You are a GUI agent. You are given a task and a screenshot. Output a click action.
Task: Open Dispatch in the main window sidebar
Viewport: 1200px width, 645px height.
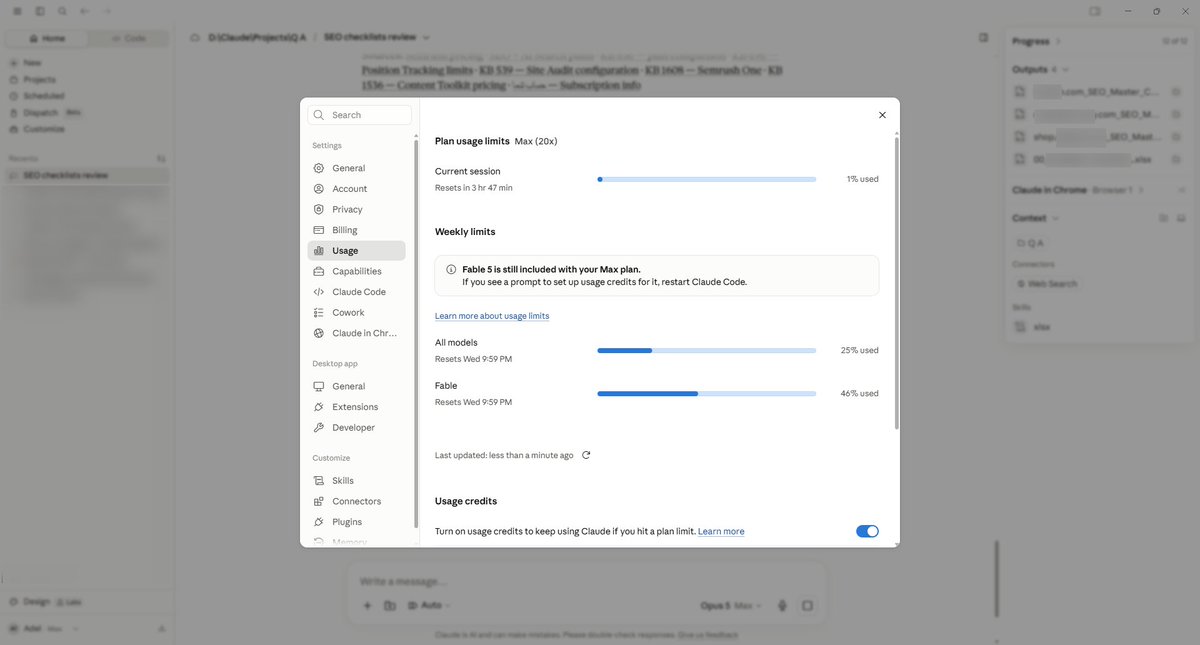(x=40, y=113)
